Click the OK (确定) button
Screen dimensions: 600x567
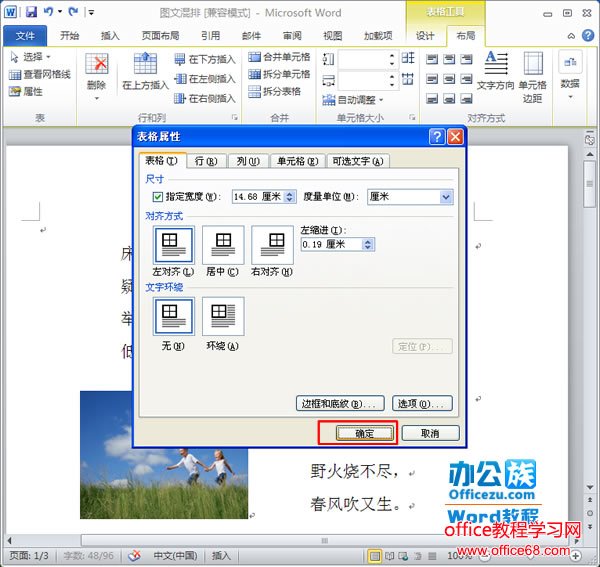[x=364, y=433]
